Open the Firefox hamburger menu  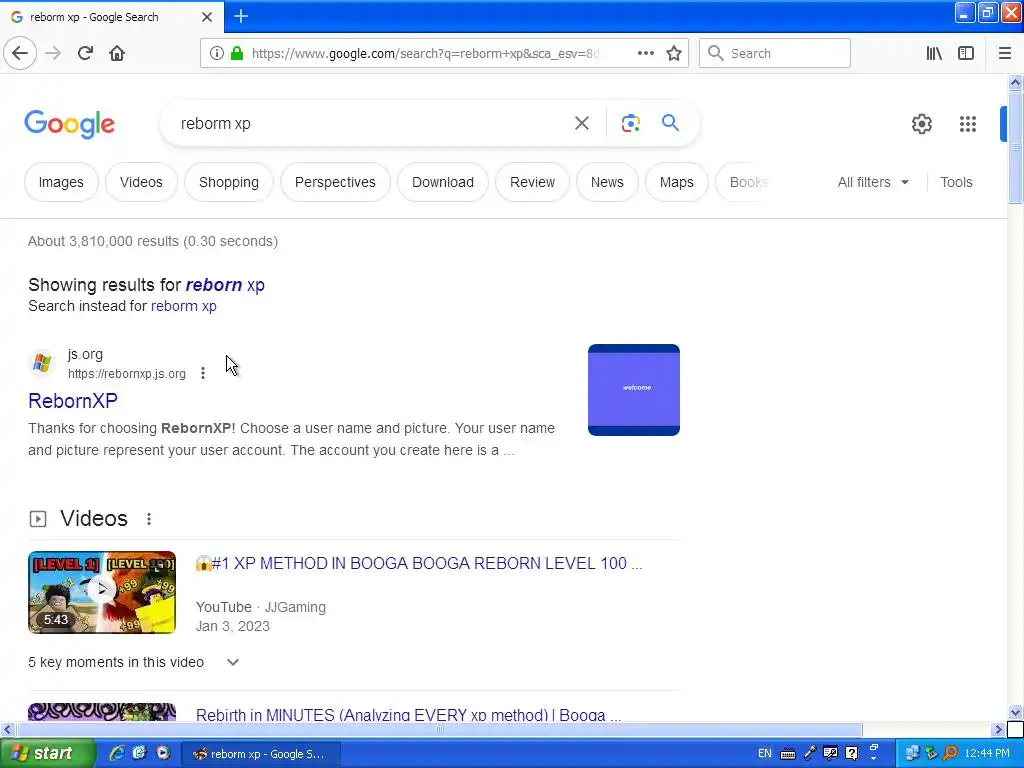(x=1004, y=53)
